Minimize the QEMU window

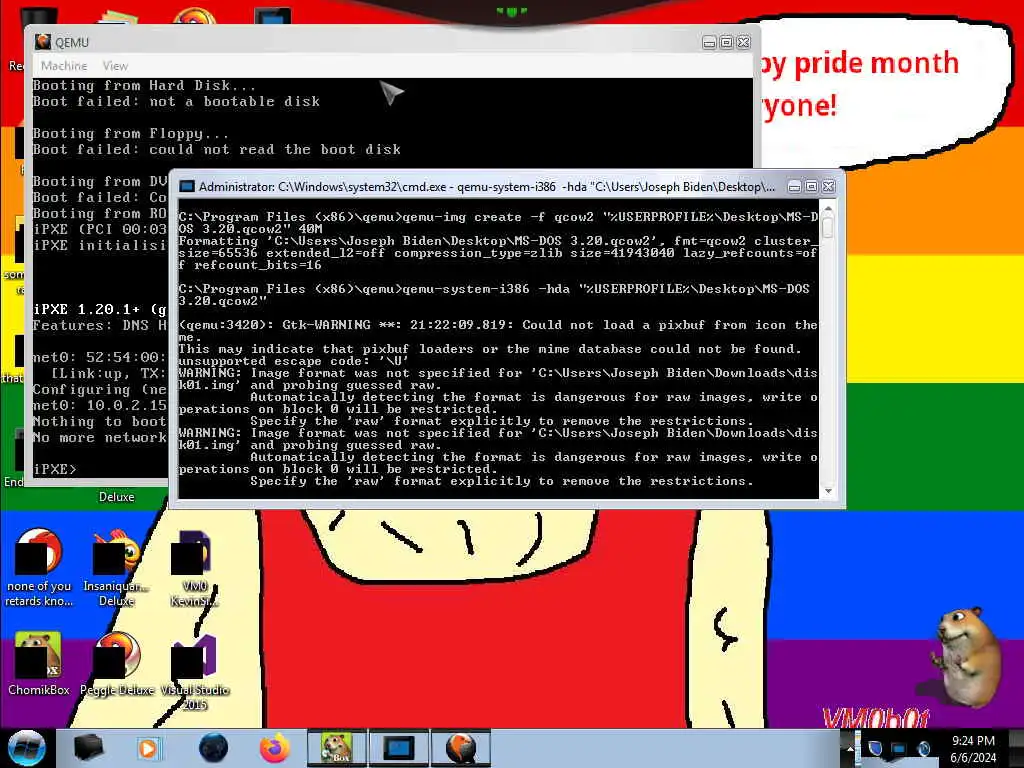pos(709,42)
